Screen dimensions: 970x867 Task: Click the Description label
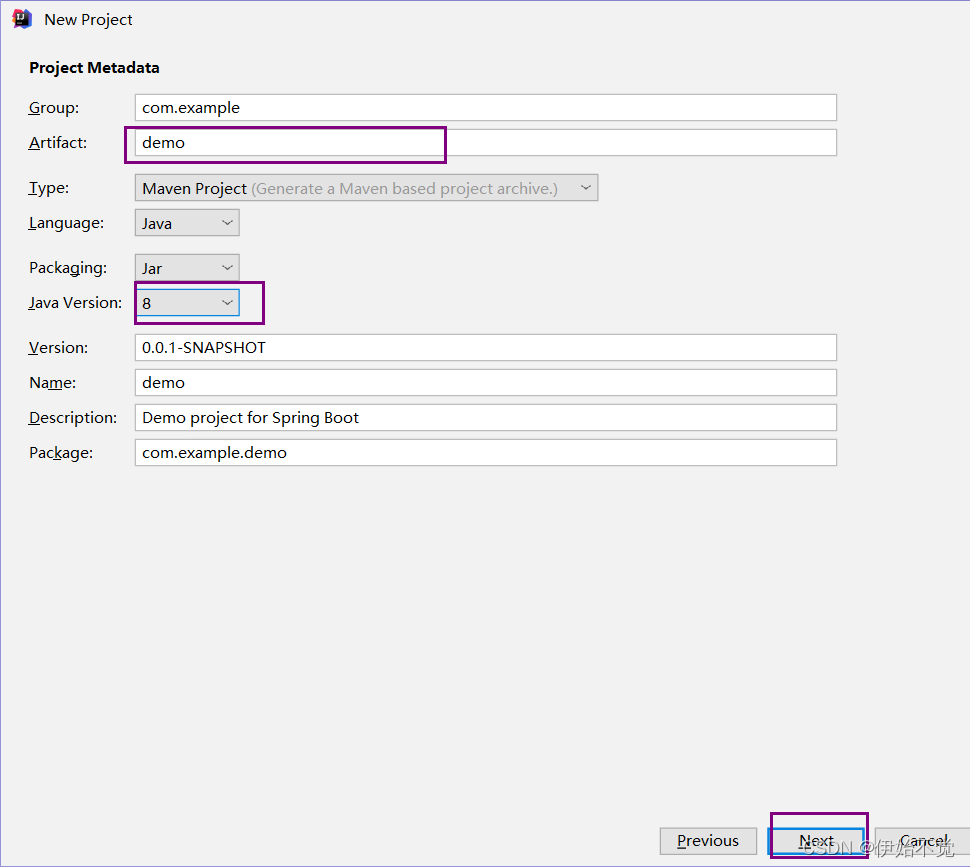coord(72,418)
